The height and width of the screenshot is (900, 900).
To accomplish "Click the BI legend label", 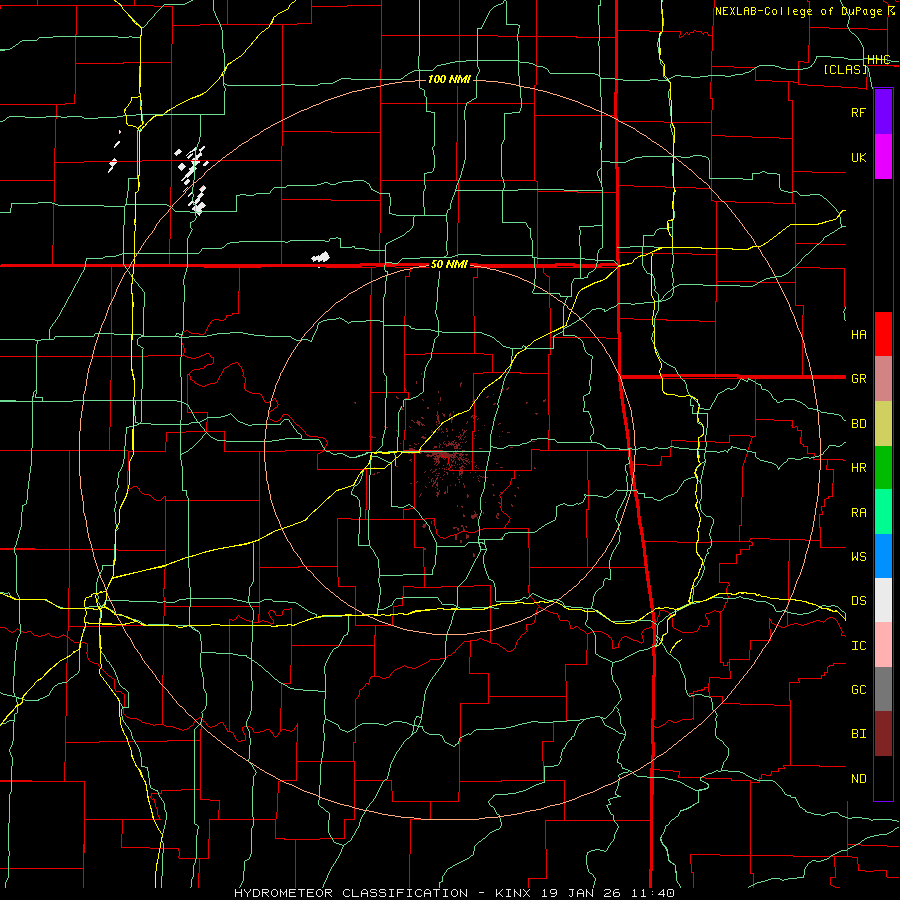I will 859,734.
